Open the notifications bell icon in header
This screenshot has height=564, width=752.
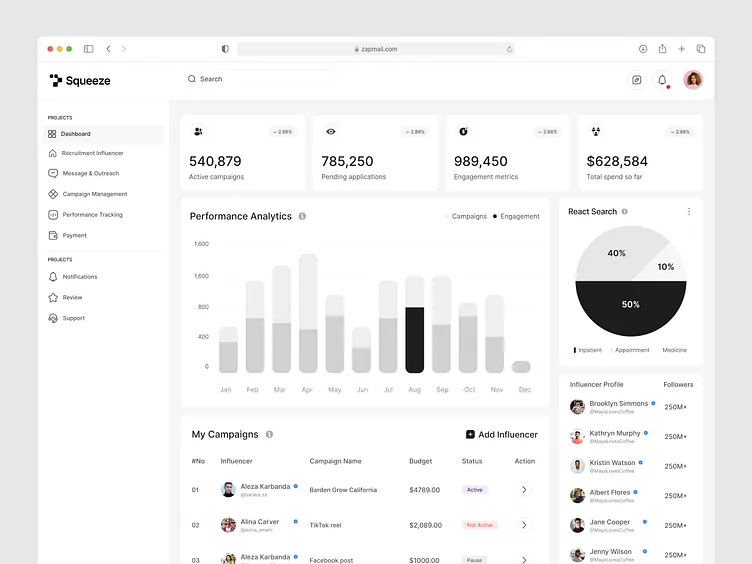click(x=662, y=80)
